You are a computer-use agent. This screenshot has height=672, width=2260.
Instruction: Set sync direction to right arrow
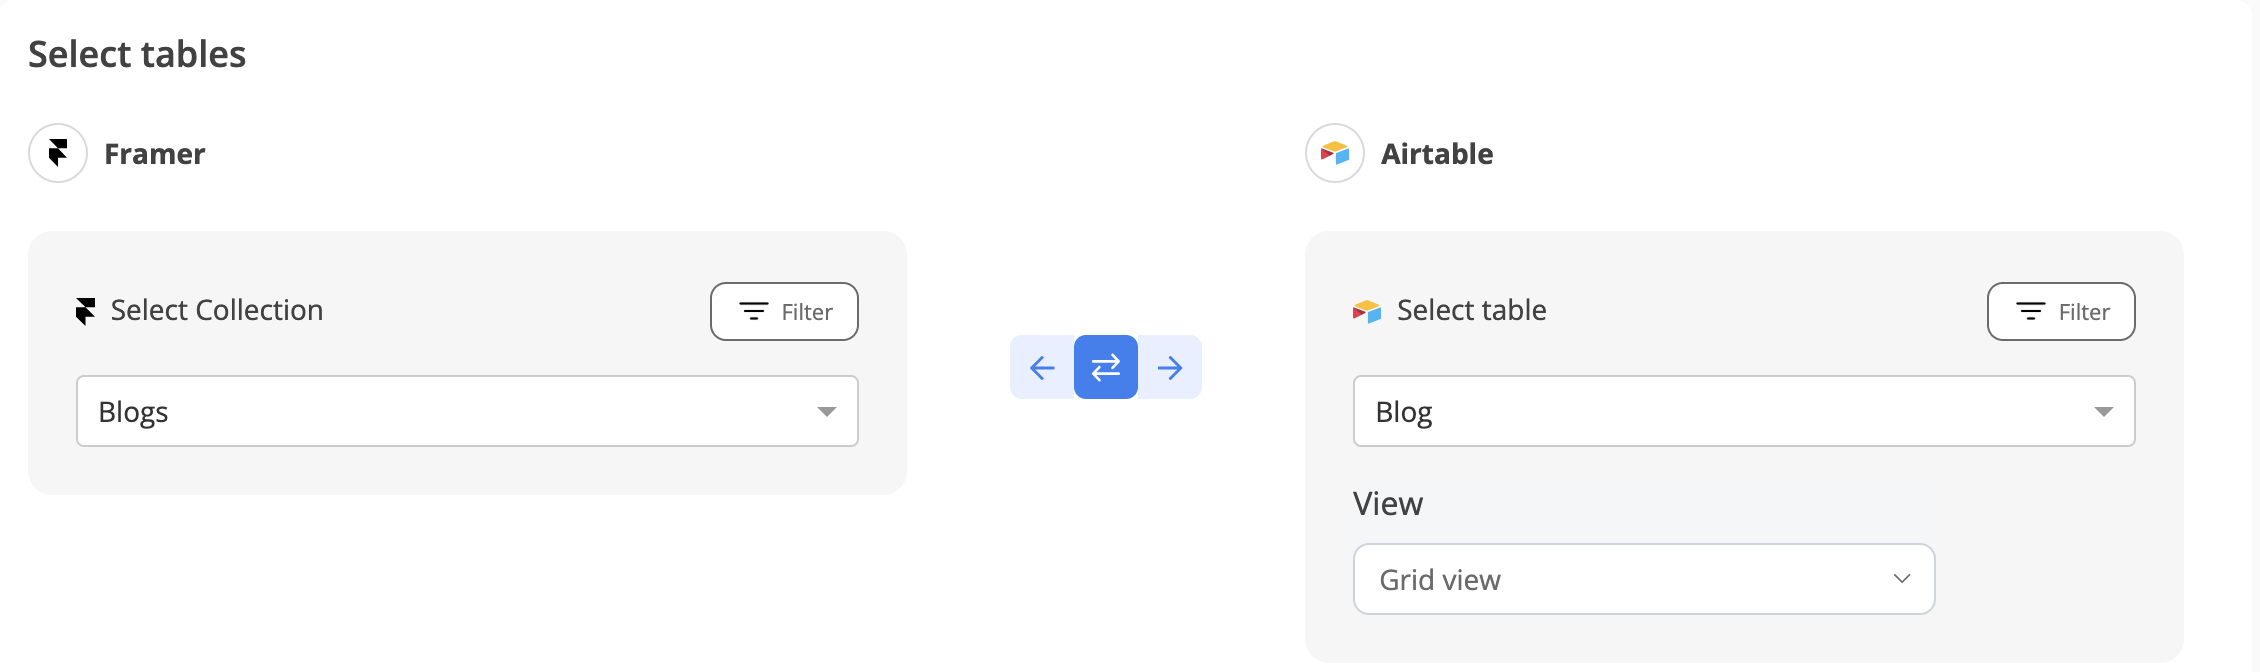(x=1170, y=368)
